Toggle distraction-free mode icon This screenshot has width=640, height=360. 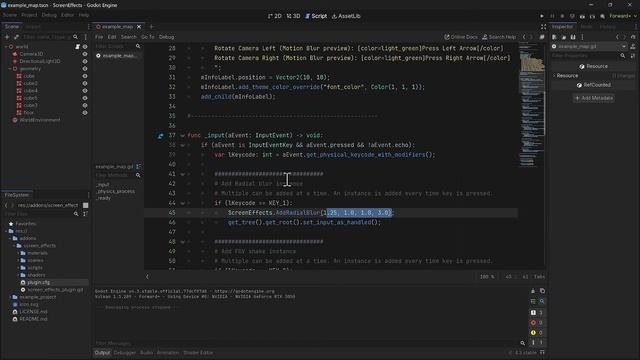click(543, 27)
